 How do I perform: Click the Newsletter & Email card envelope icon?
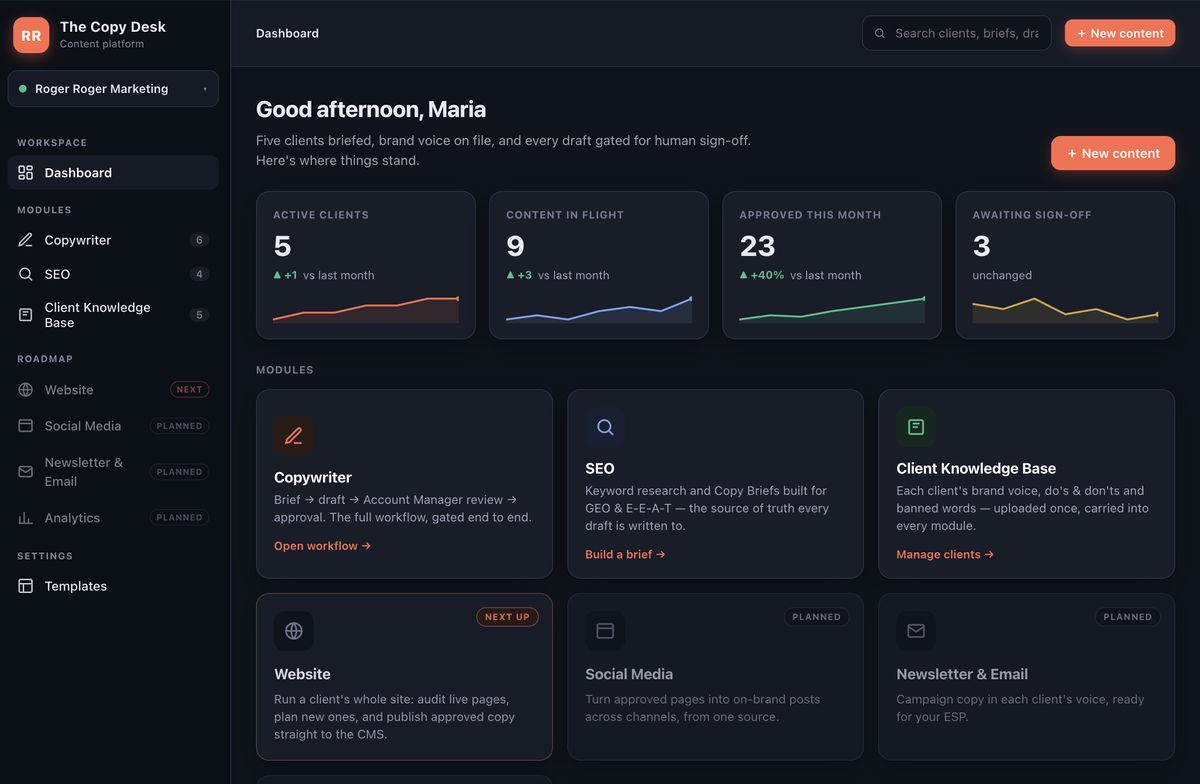pyautogui.click(x=916, y=631)
